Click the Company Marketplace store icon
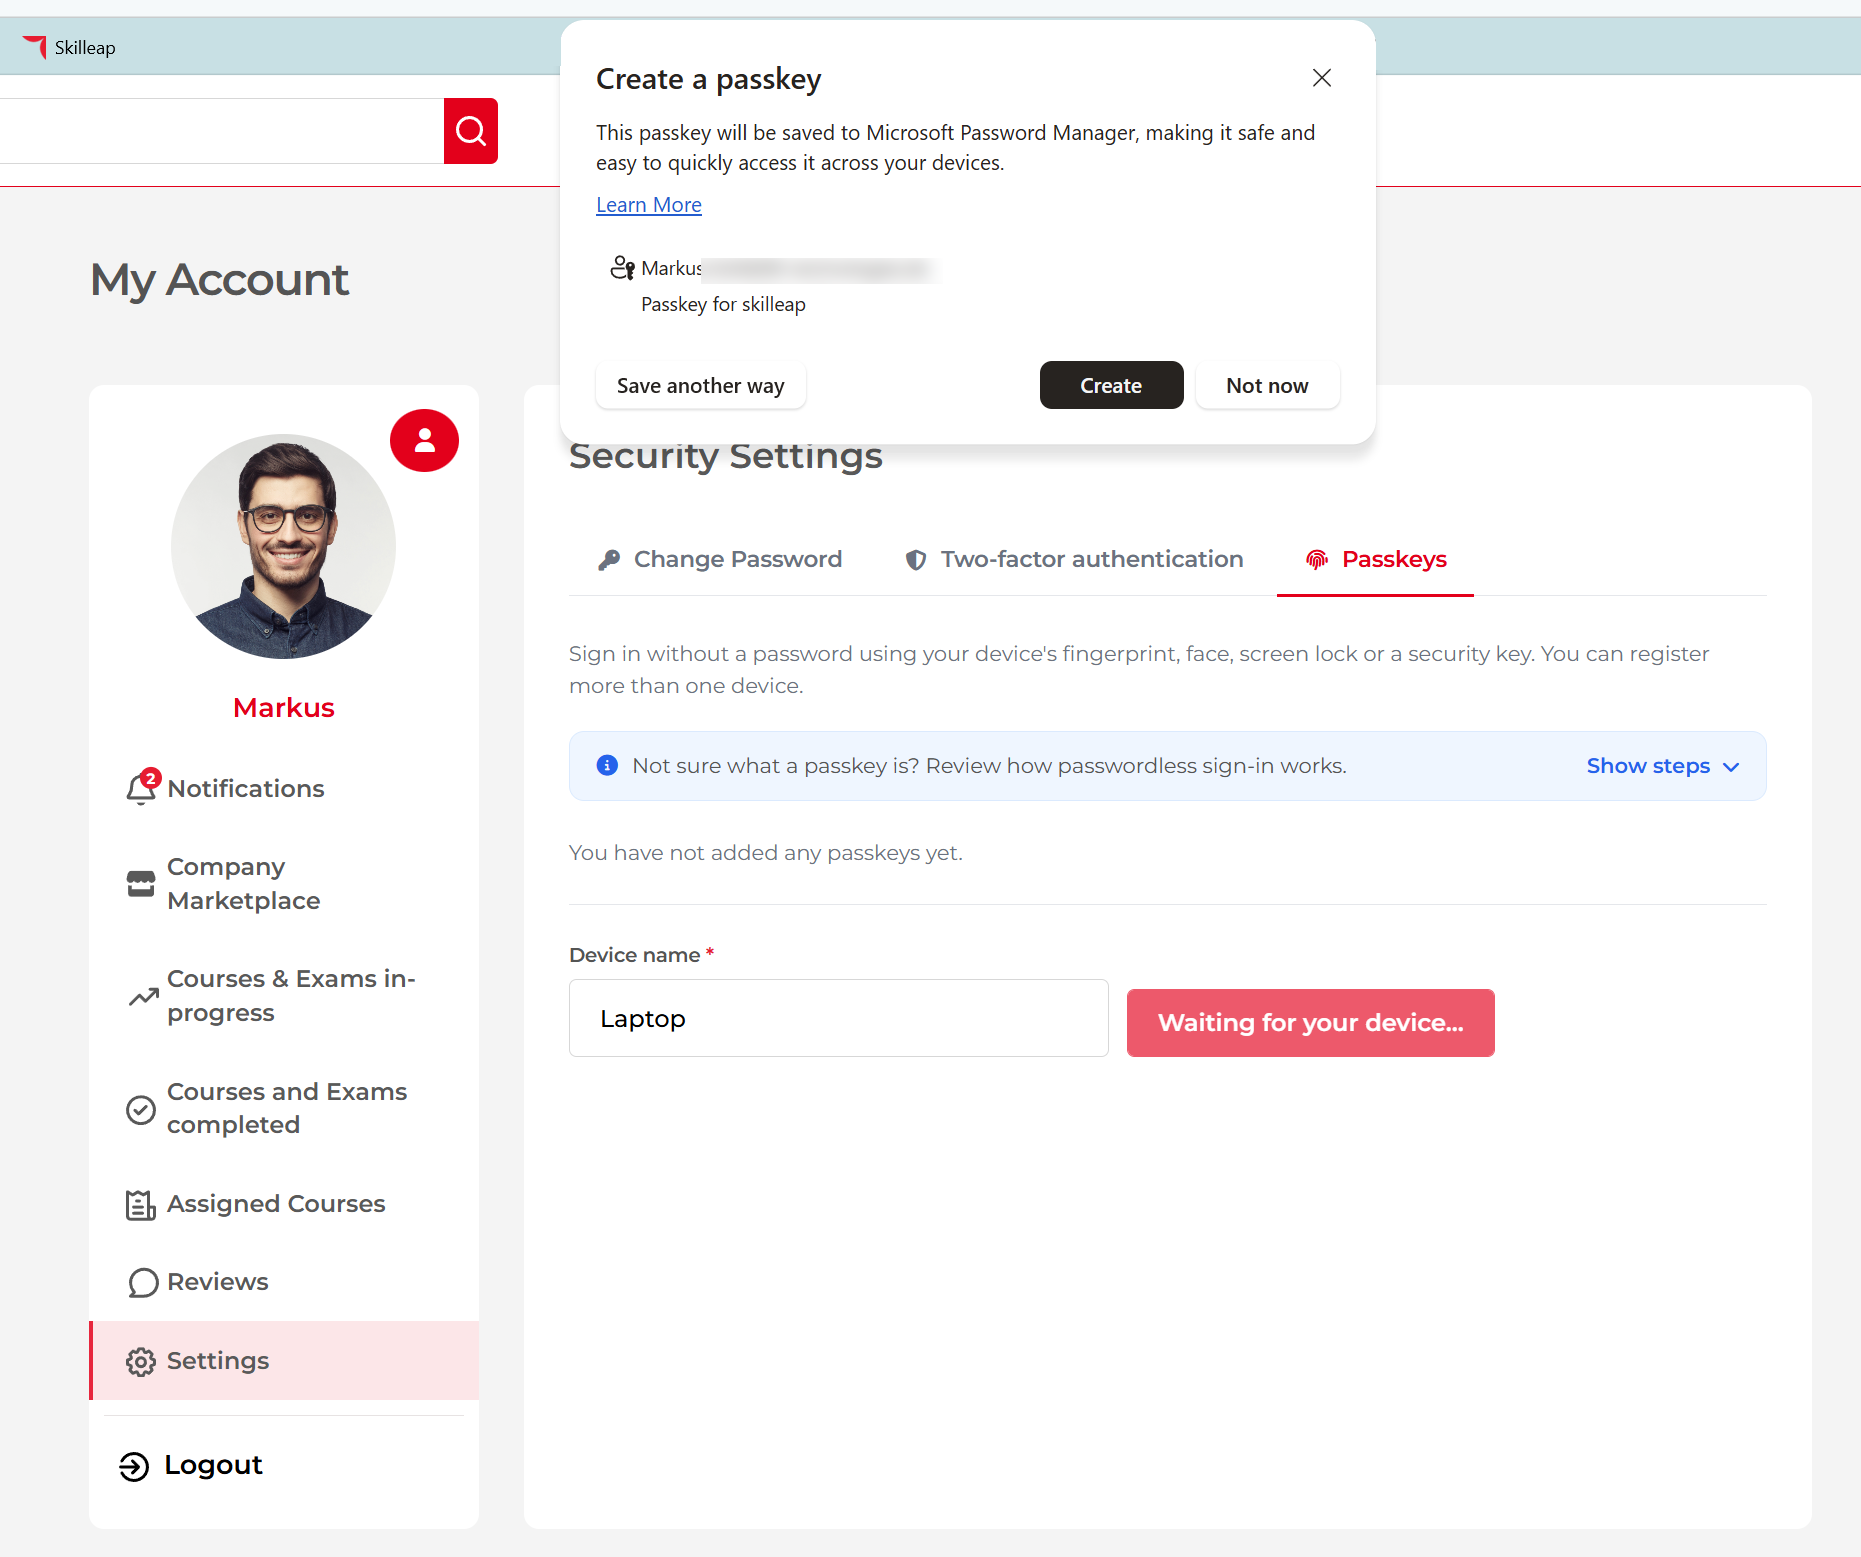Viewport: 1861px width, 1557px height. click(x=141, y=884)
